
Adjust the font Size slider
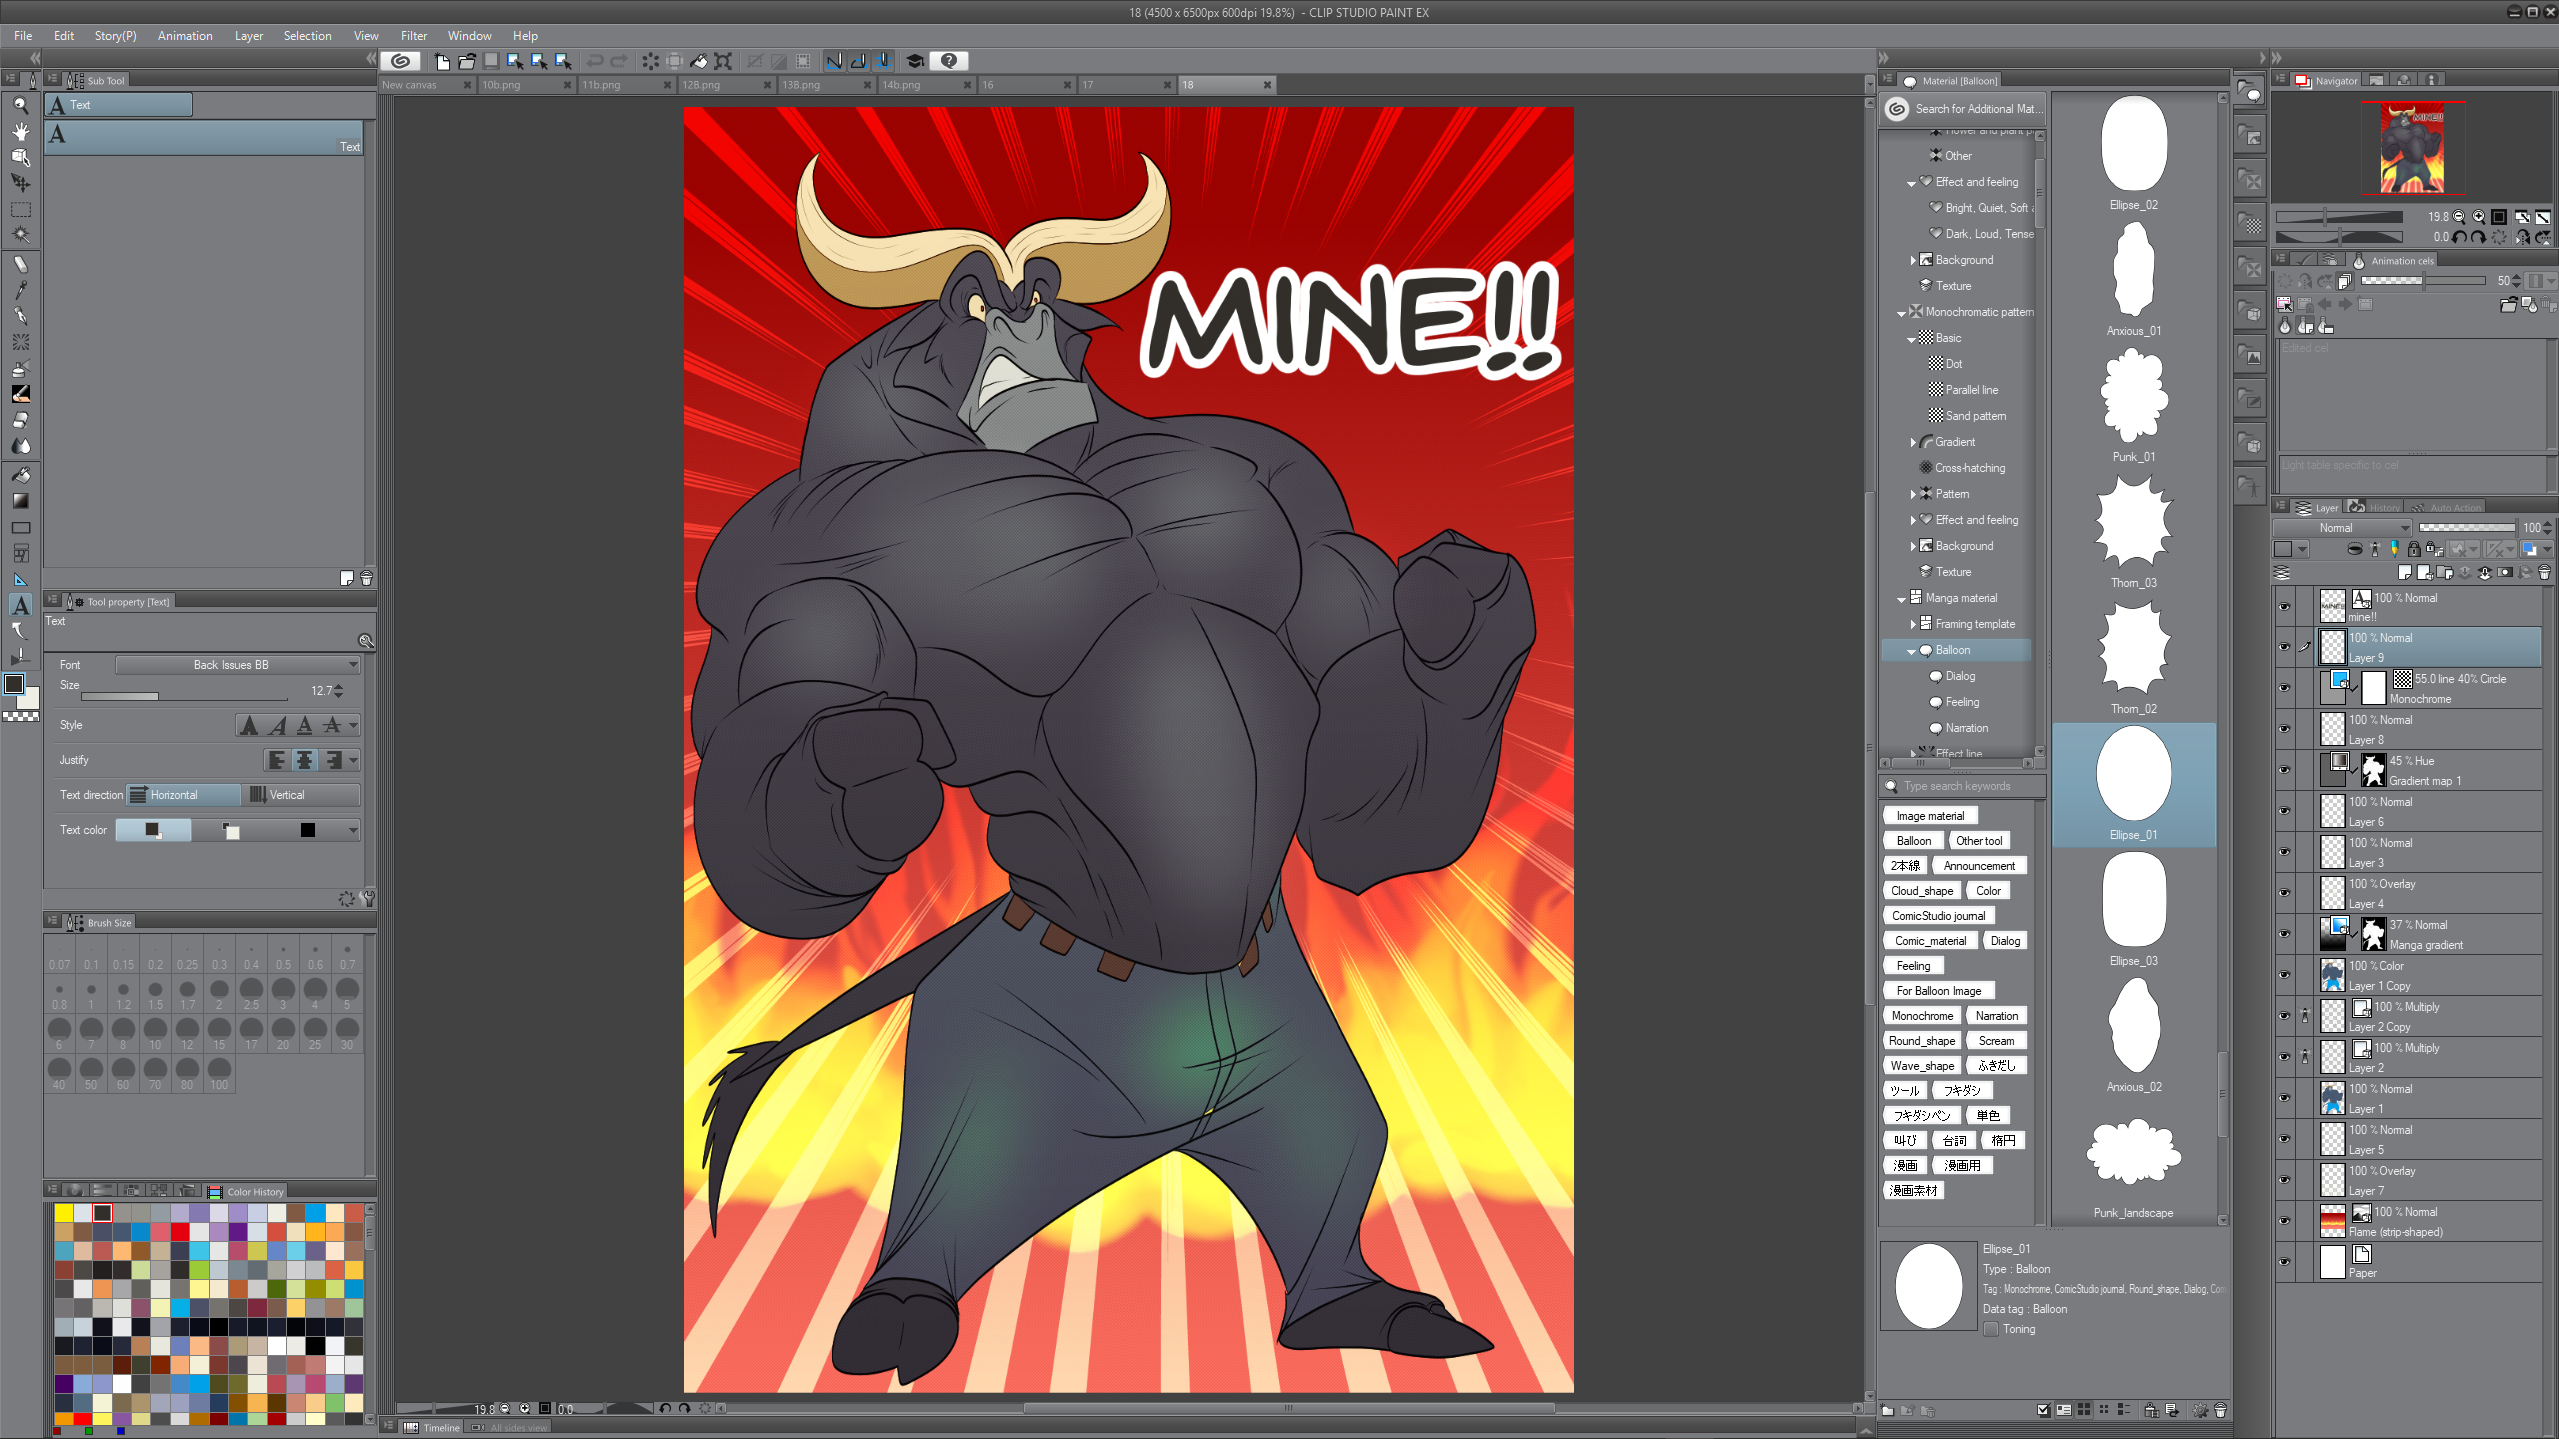[184, 696]
